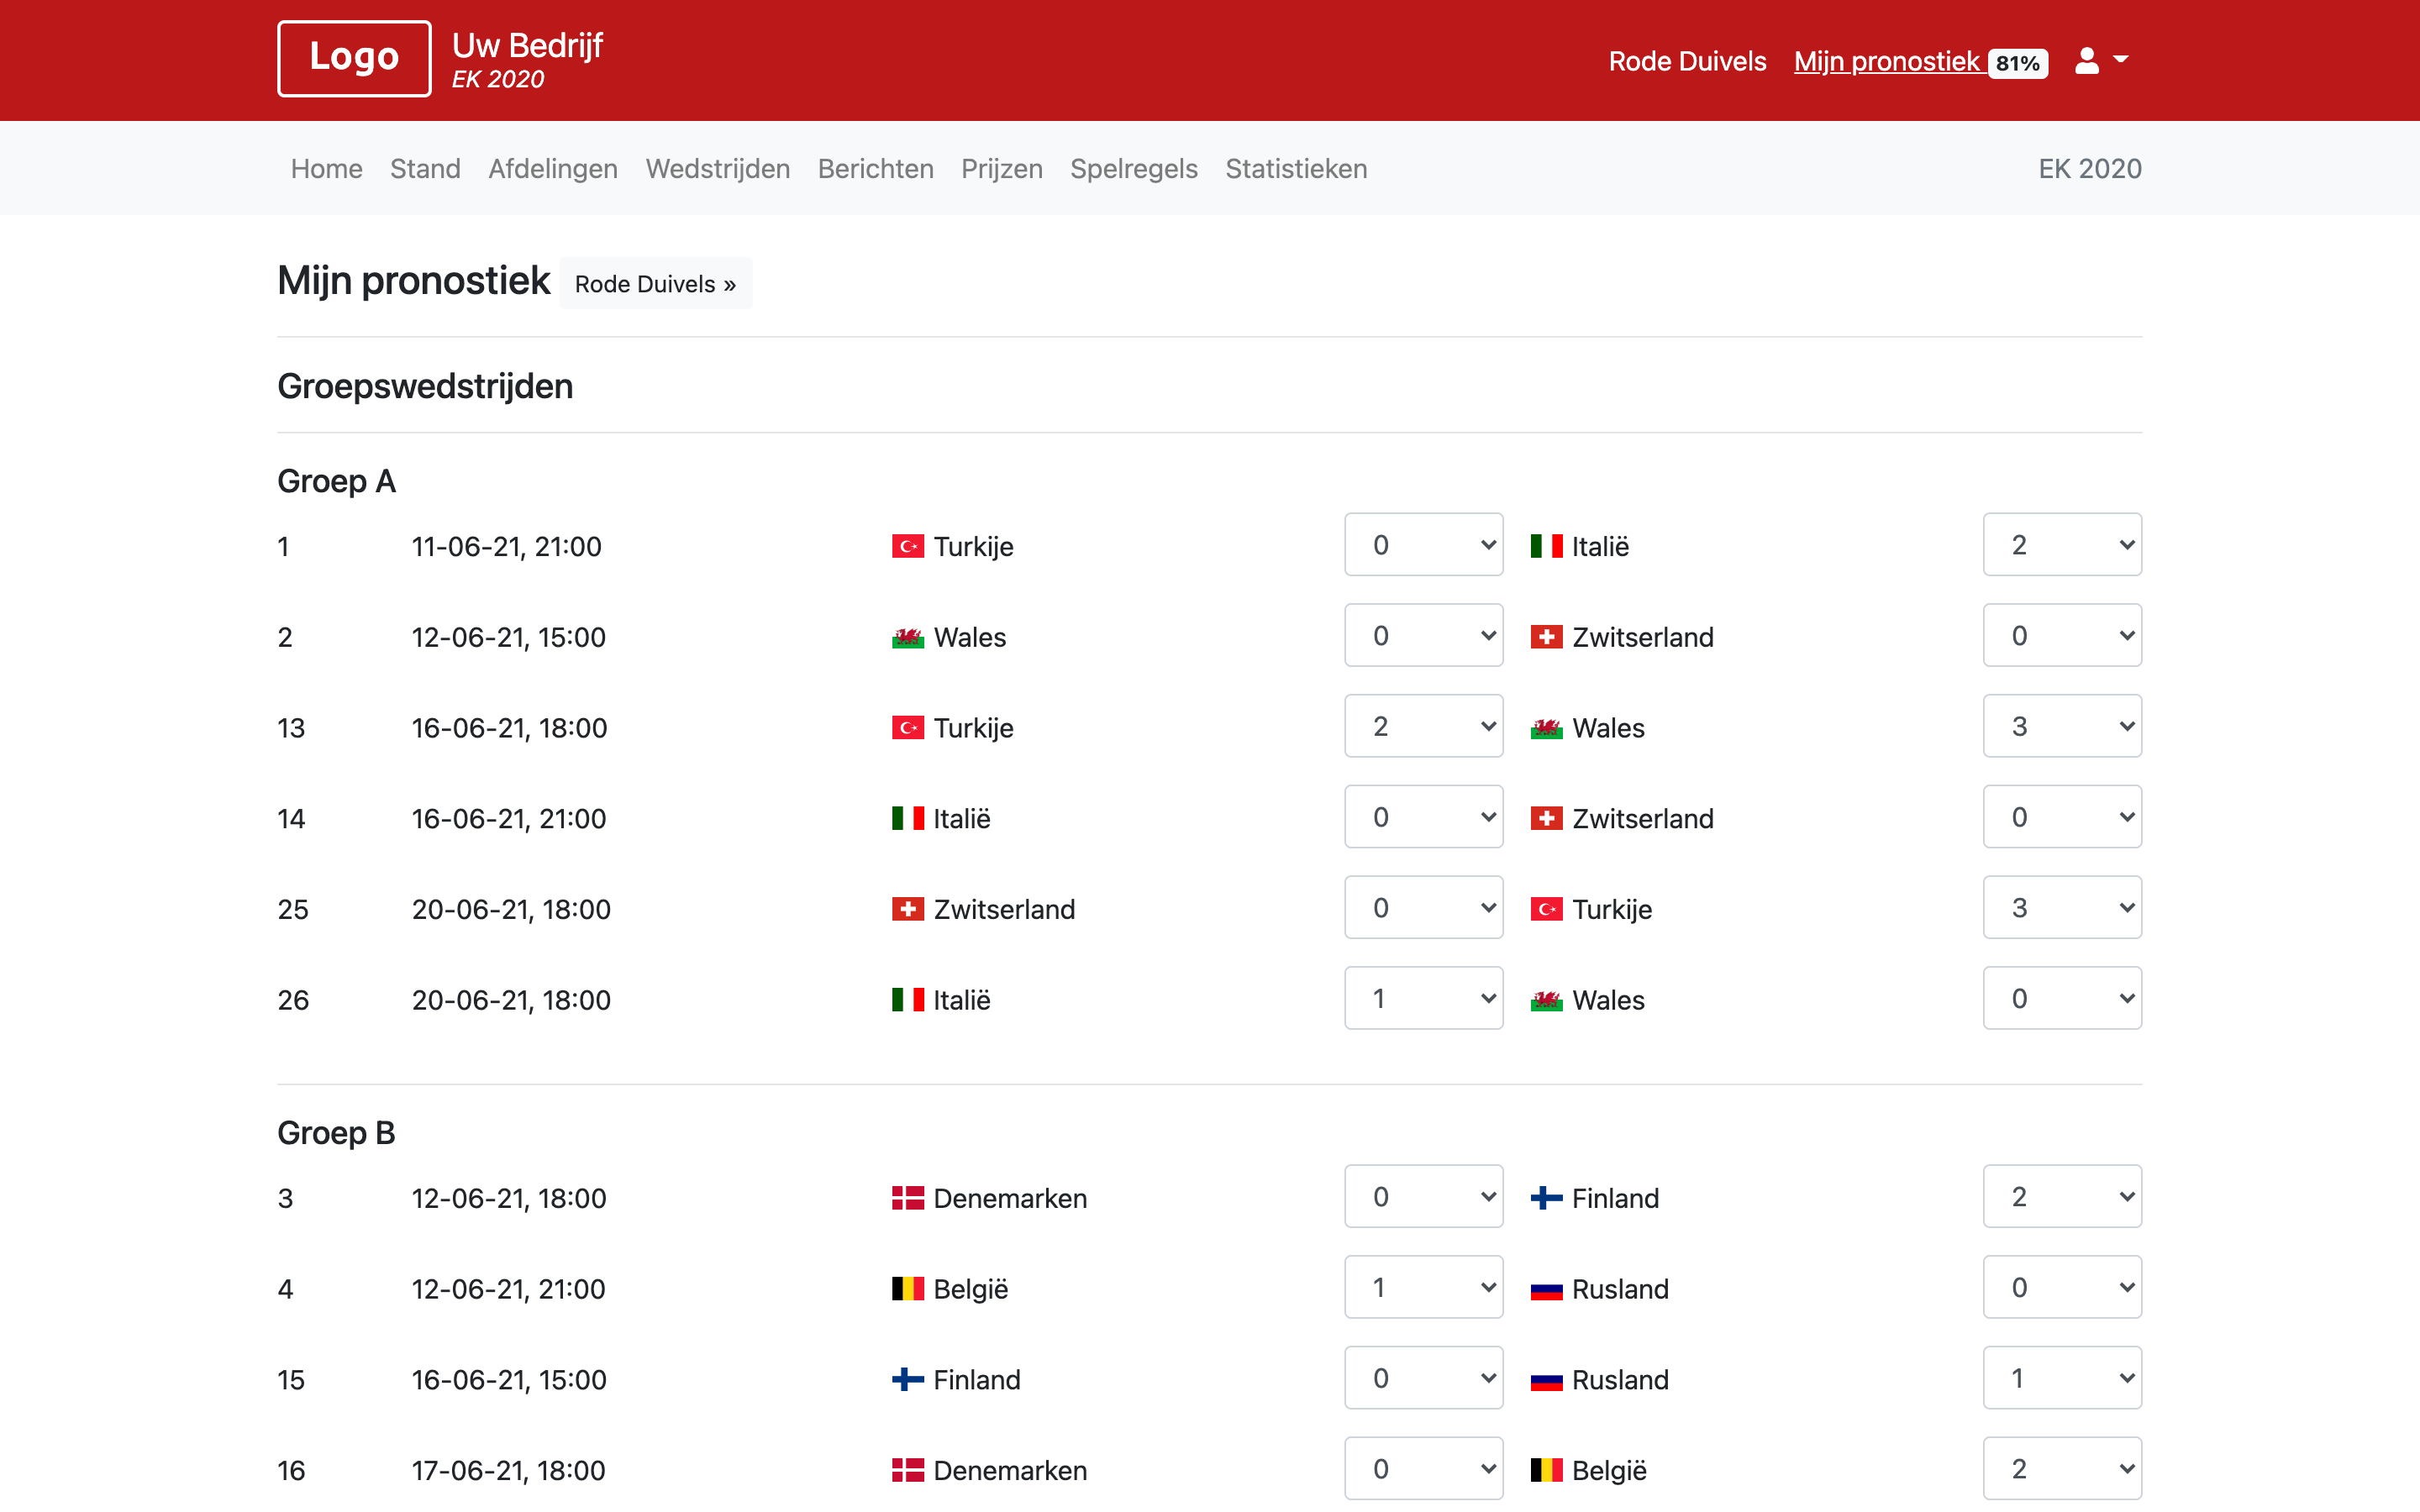Open Turkije score dropdown for match 25
This screenshot has height=1512, width=2420.
click(2062, 908)
